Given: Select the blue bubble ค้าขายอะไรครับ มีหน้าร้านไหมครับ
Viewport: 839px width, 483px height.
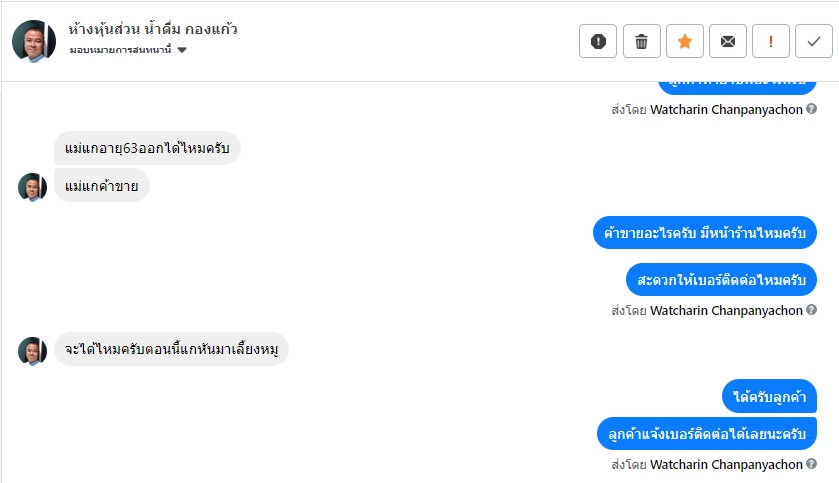Looking at the screenshot, I should point(704,233).
